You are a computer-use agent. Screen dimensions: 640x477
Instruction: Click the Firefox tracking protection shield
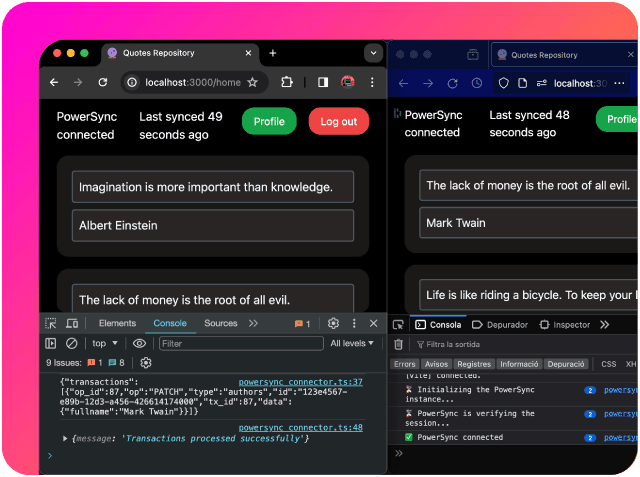[504, 84]
